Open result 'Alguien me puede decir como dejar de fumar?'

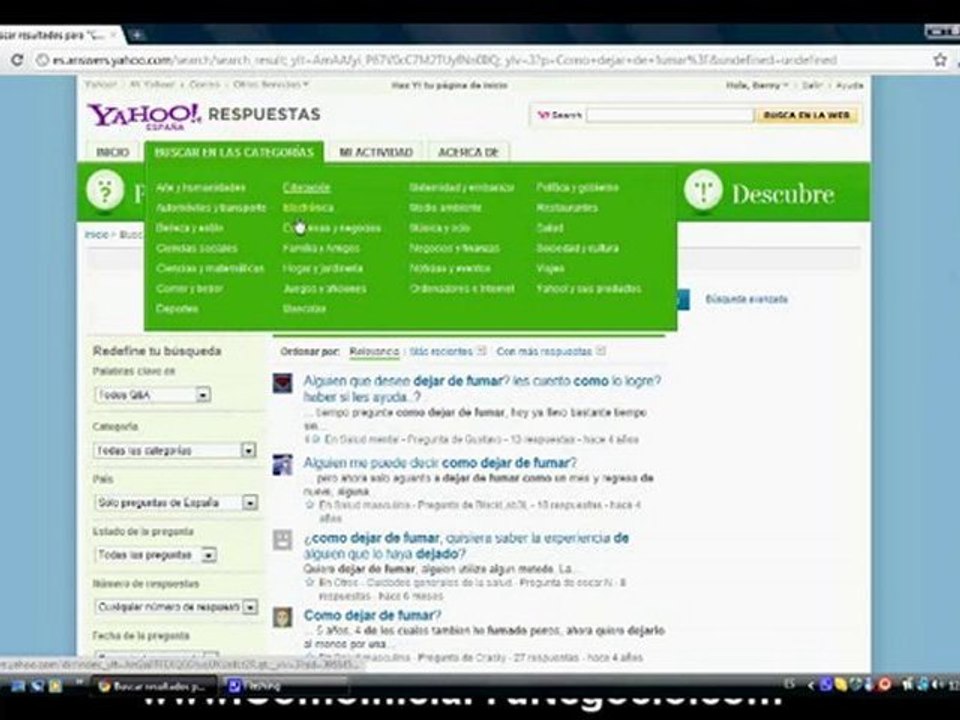pyautogui.click(x=440, y=463)
